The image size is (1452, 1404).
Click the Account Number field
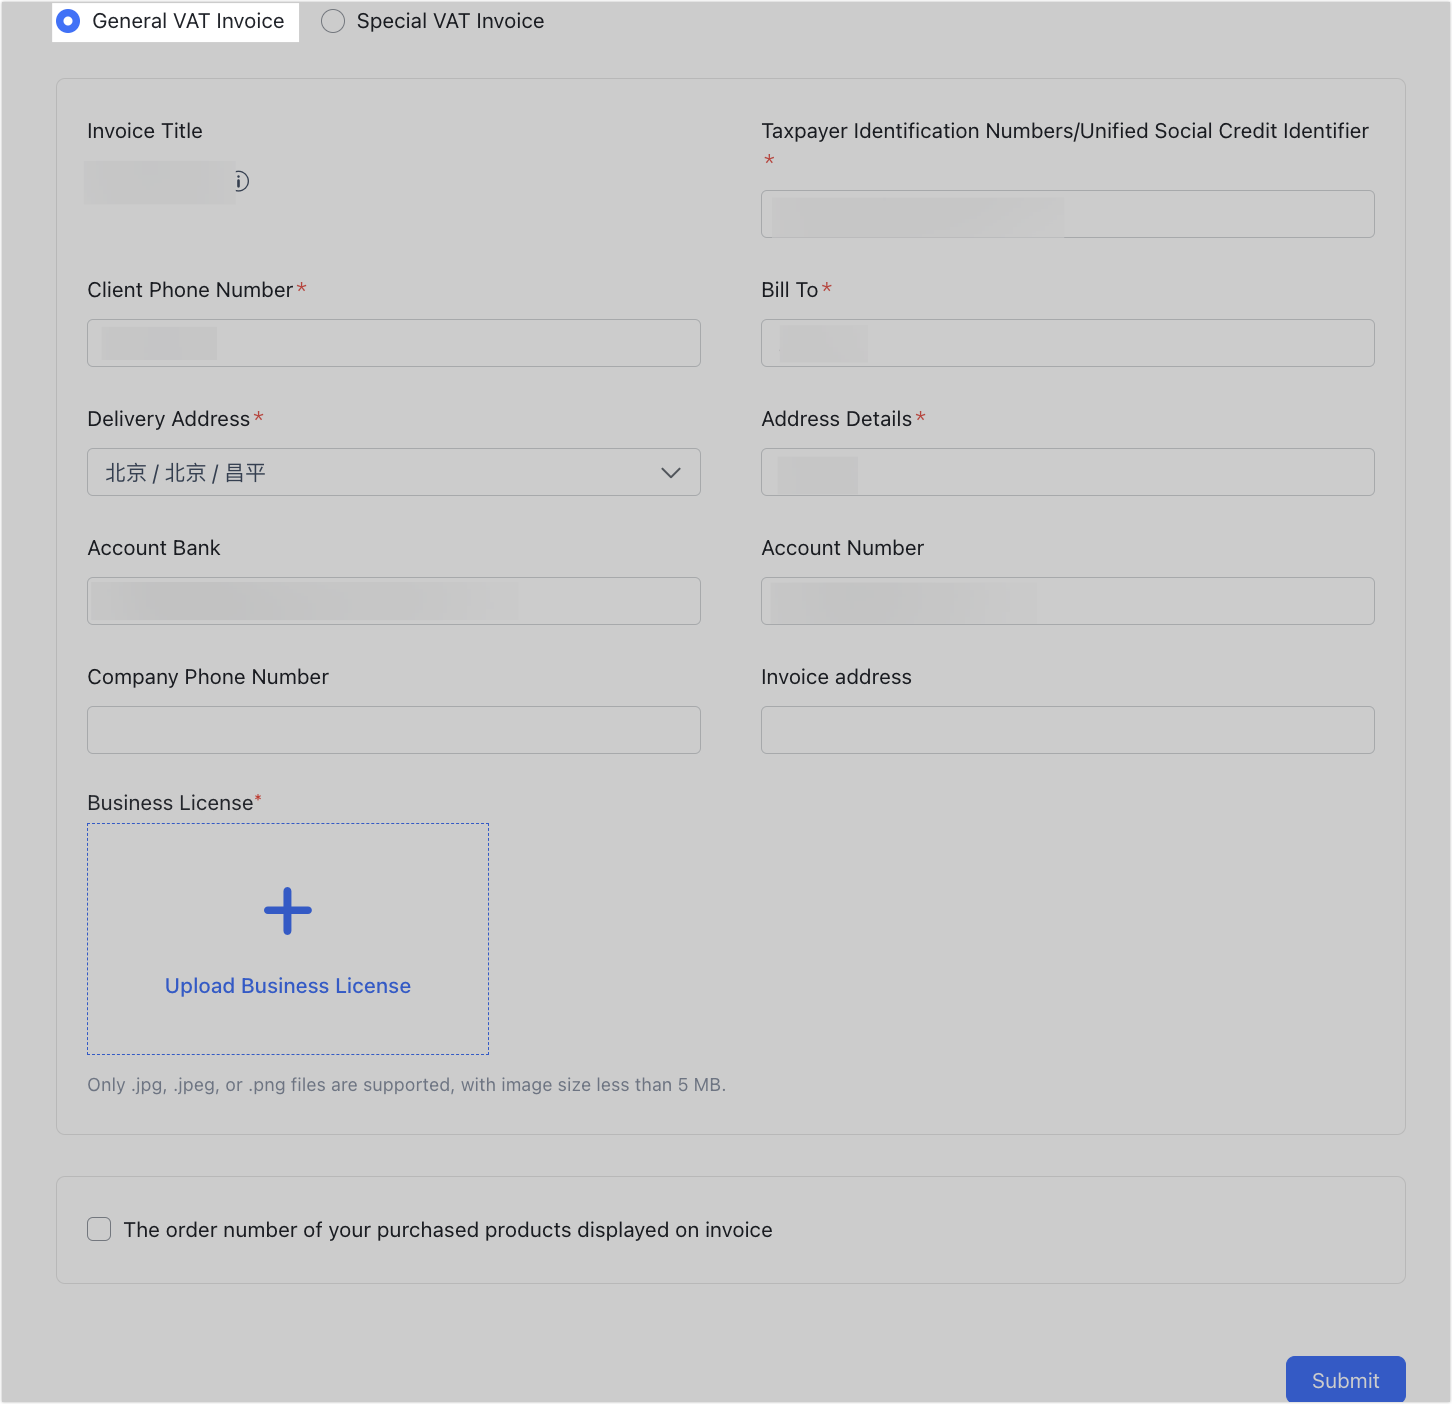tap(1067, 600)
